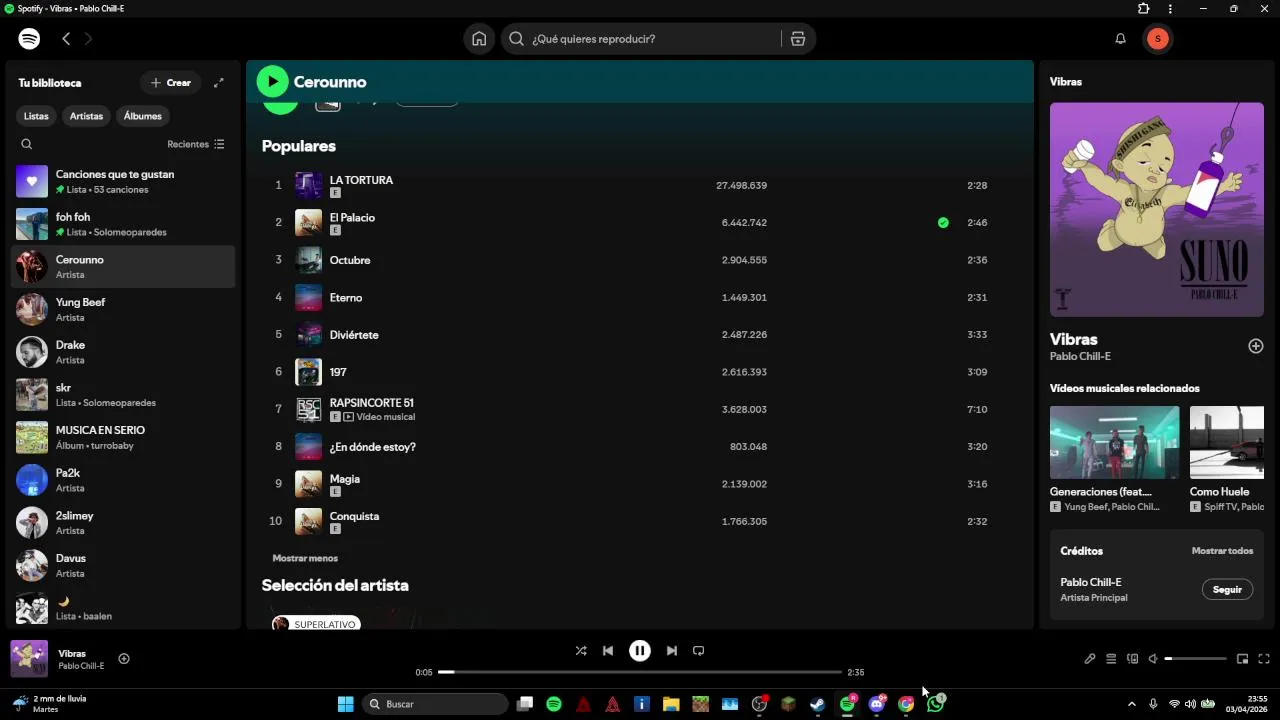1280x720 pixels.
Task: Skip to previous track
Action: pos(608,651)
